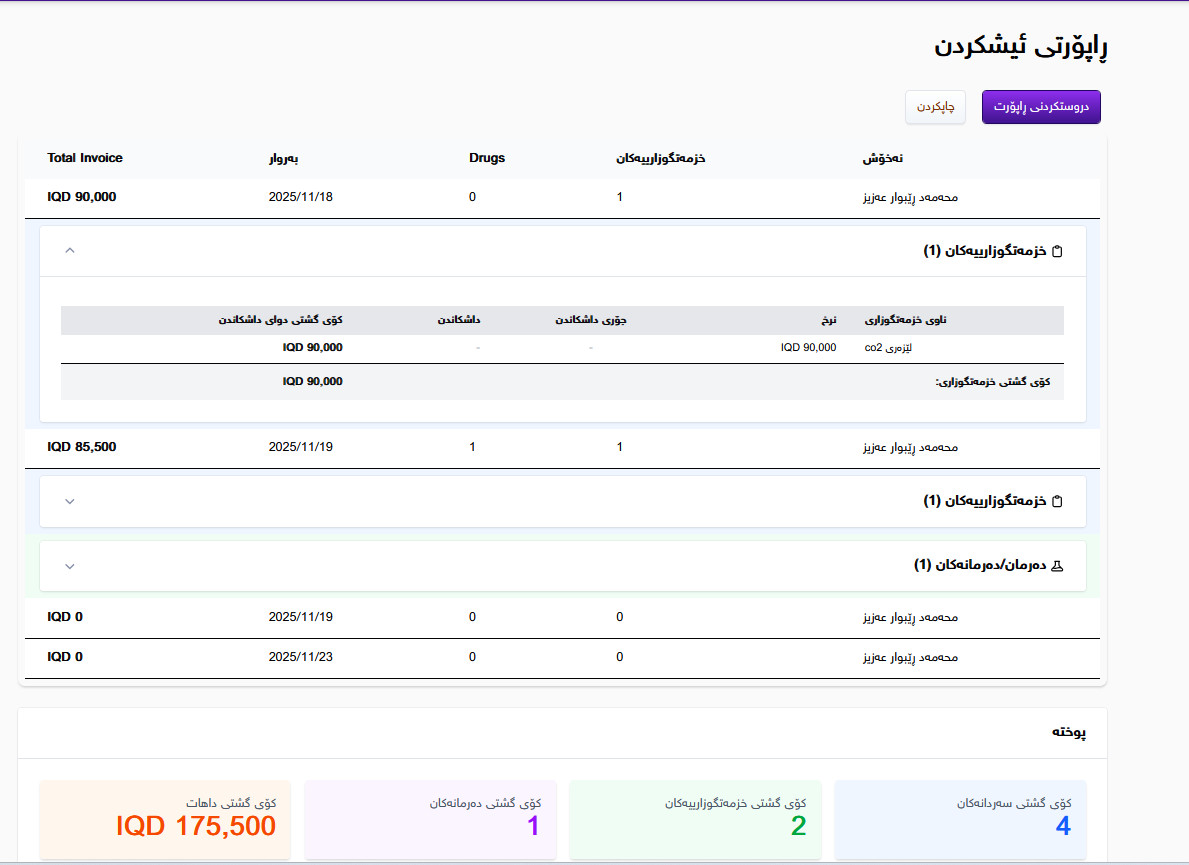Click the Total Invoice column header

tap(85, 158)
